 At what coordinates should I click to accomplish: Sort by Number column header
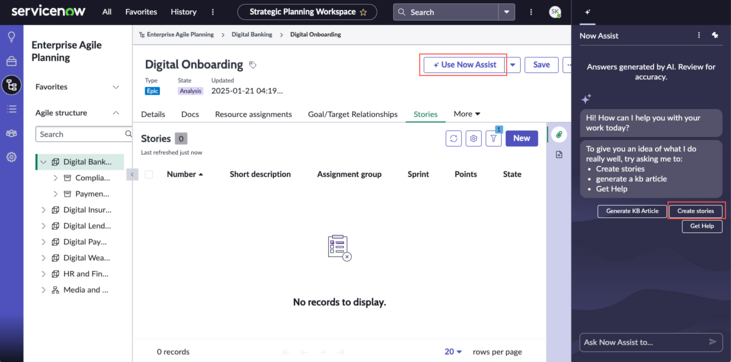click(185, 174)
